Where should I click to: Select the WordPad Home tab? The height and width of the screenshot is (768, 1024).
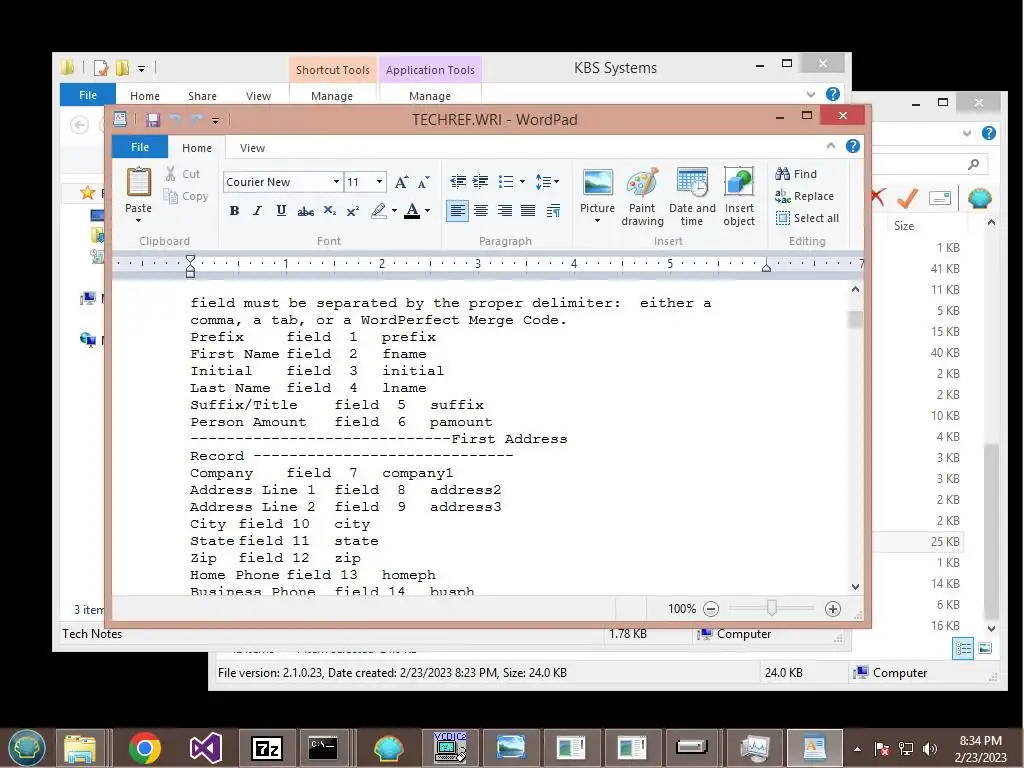(x=197, y=148)
